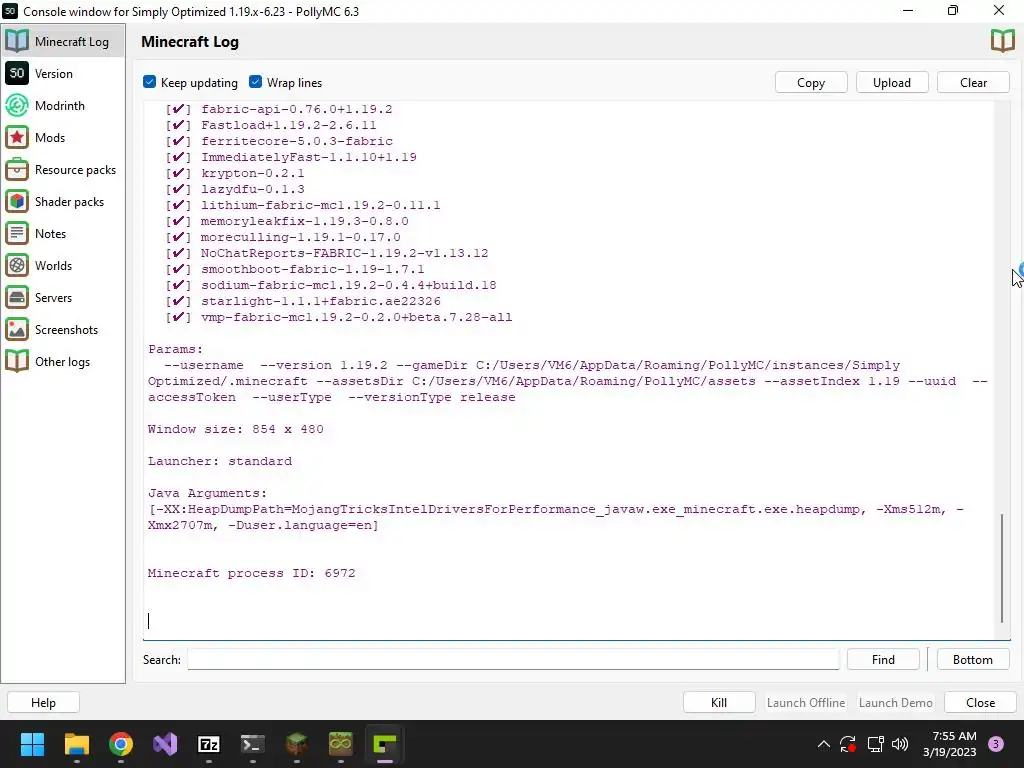
Task: Select the Modrinth sidebar icon
Action: [x=17, y=105]
